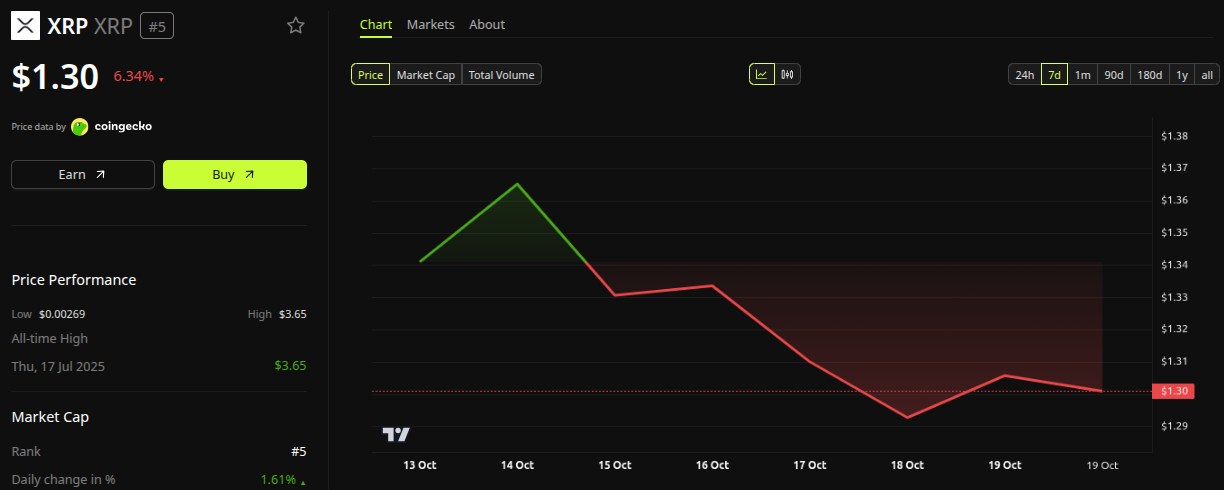
Task: Open the Markets tab
Action: tap(431, 24)
